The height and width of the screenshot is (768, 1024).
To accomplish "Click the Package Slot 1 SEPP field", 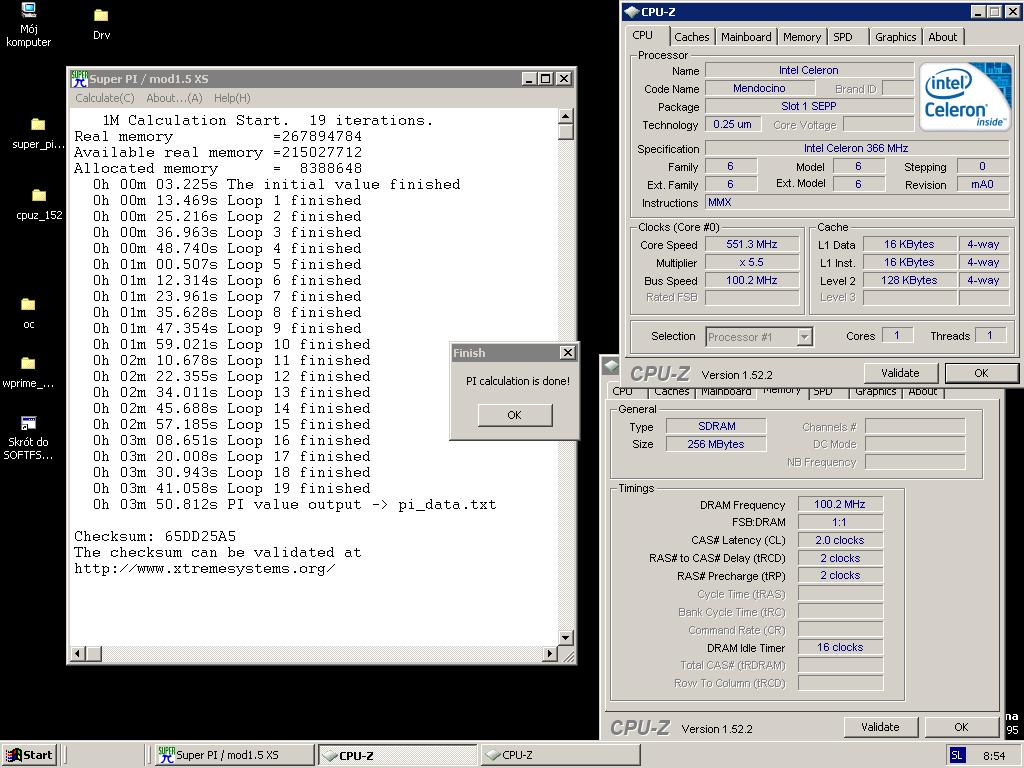I will pyautogui.click(x=808, y=106).
